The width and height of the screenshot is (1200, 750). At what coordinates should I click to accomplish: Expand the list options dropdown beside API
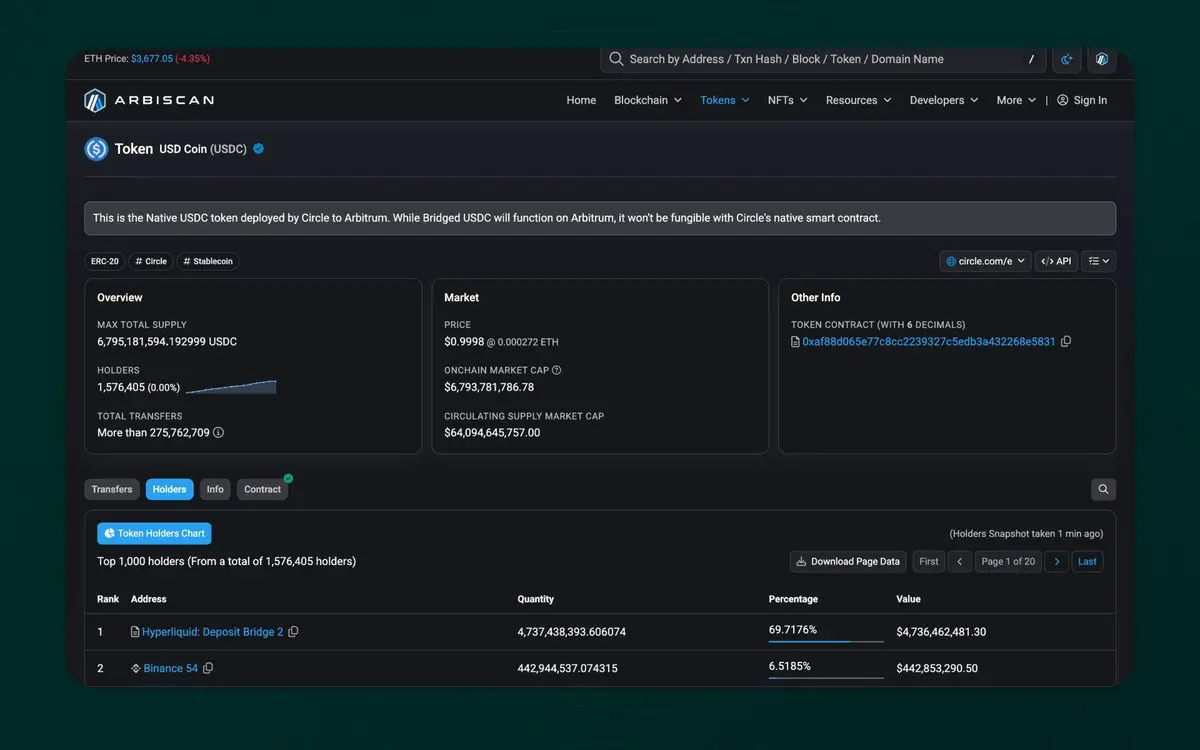coord(1099,261)
